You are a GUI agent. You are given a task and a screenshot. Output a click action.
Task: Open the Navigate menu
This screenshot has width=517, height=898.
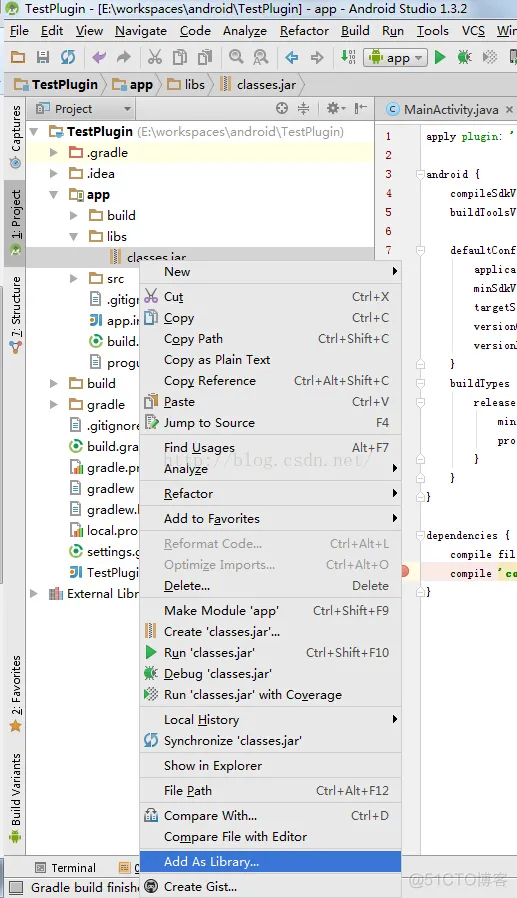click(x=141, y=31)
